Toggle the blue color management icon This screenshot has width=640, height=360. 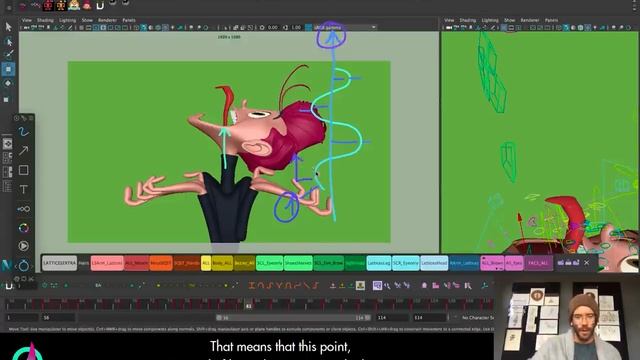309,27
